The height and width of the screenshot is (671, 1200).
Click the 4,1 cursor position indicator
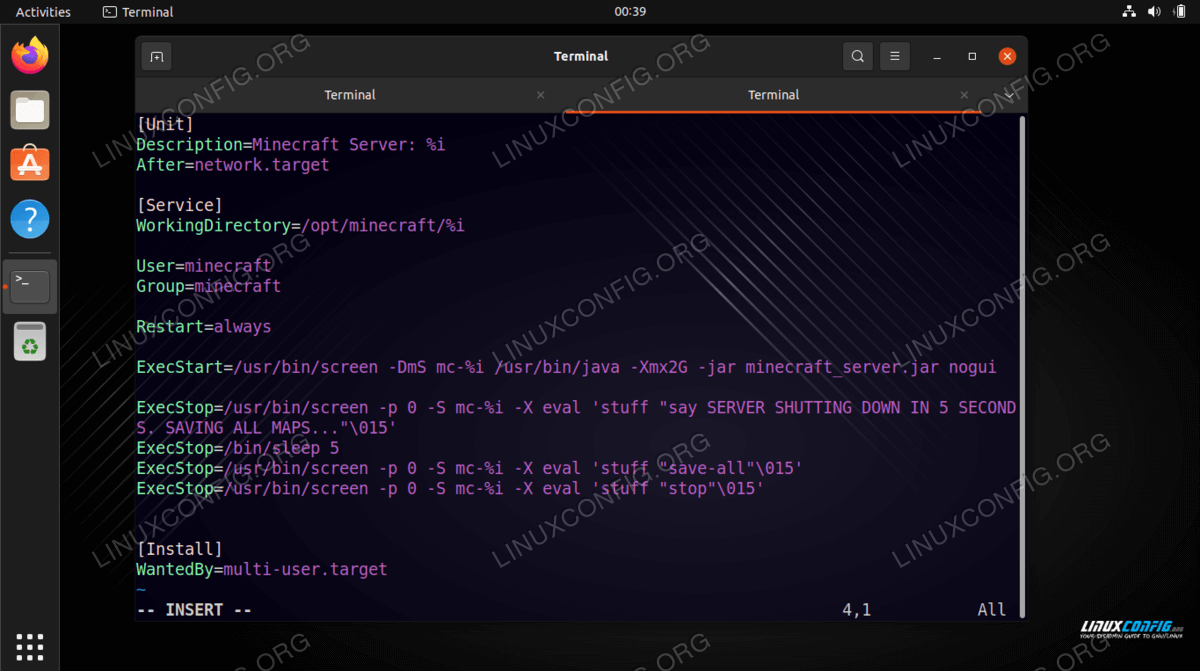coord(857,609)
